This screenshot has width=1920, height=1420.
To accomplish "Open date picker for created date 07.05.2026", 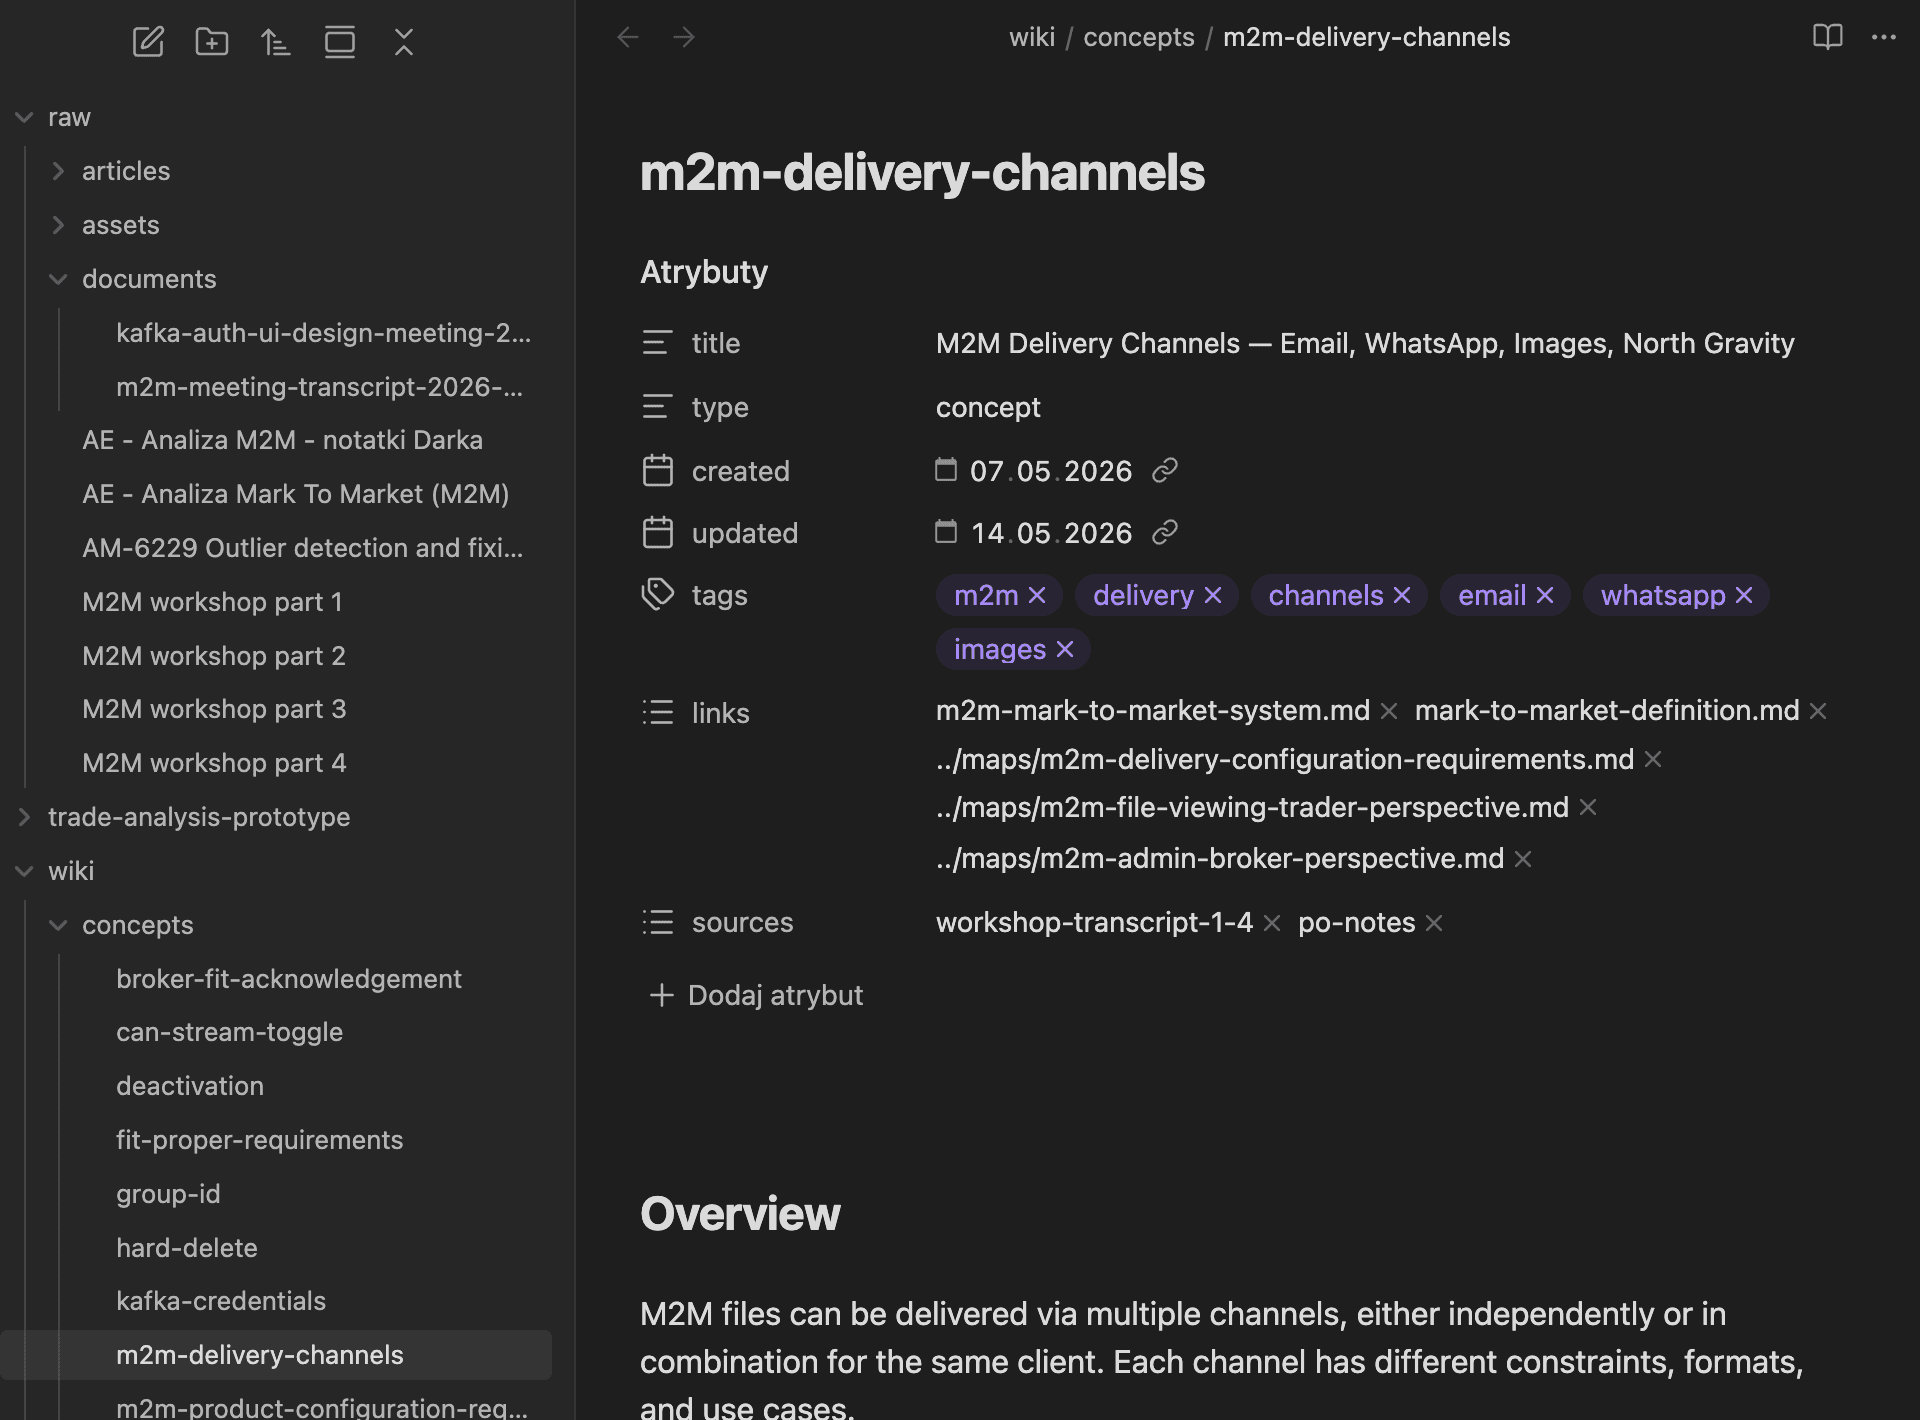I will click(x=946, y=469).
